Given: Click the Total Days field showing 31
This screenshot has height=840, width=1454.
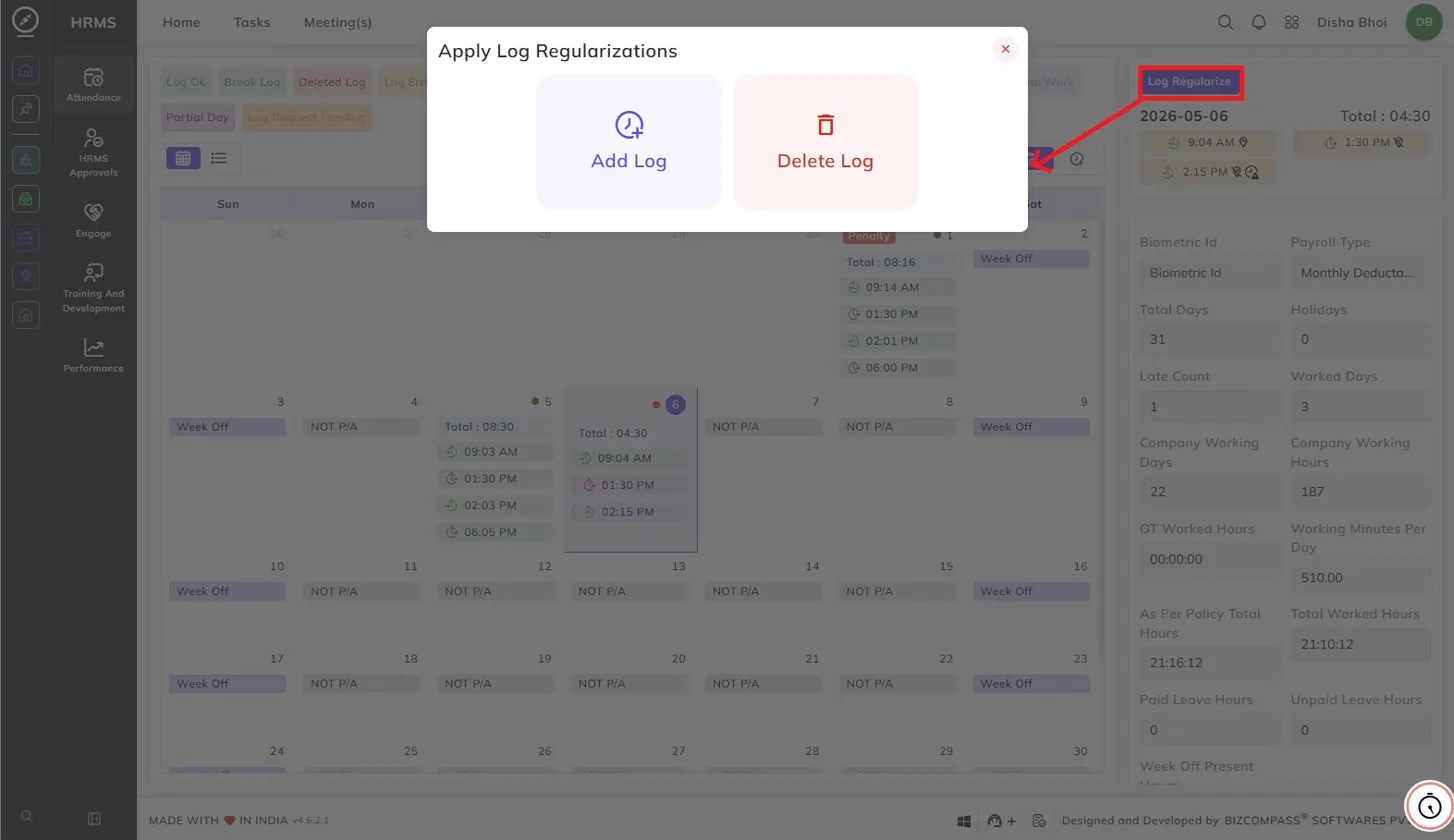Looking at the screenshot, I should pos(1210,339).
